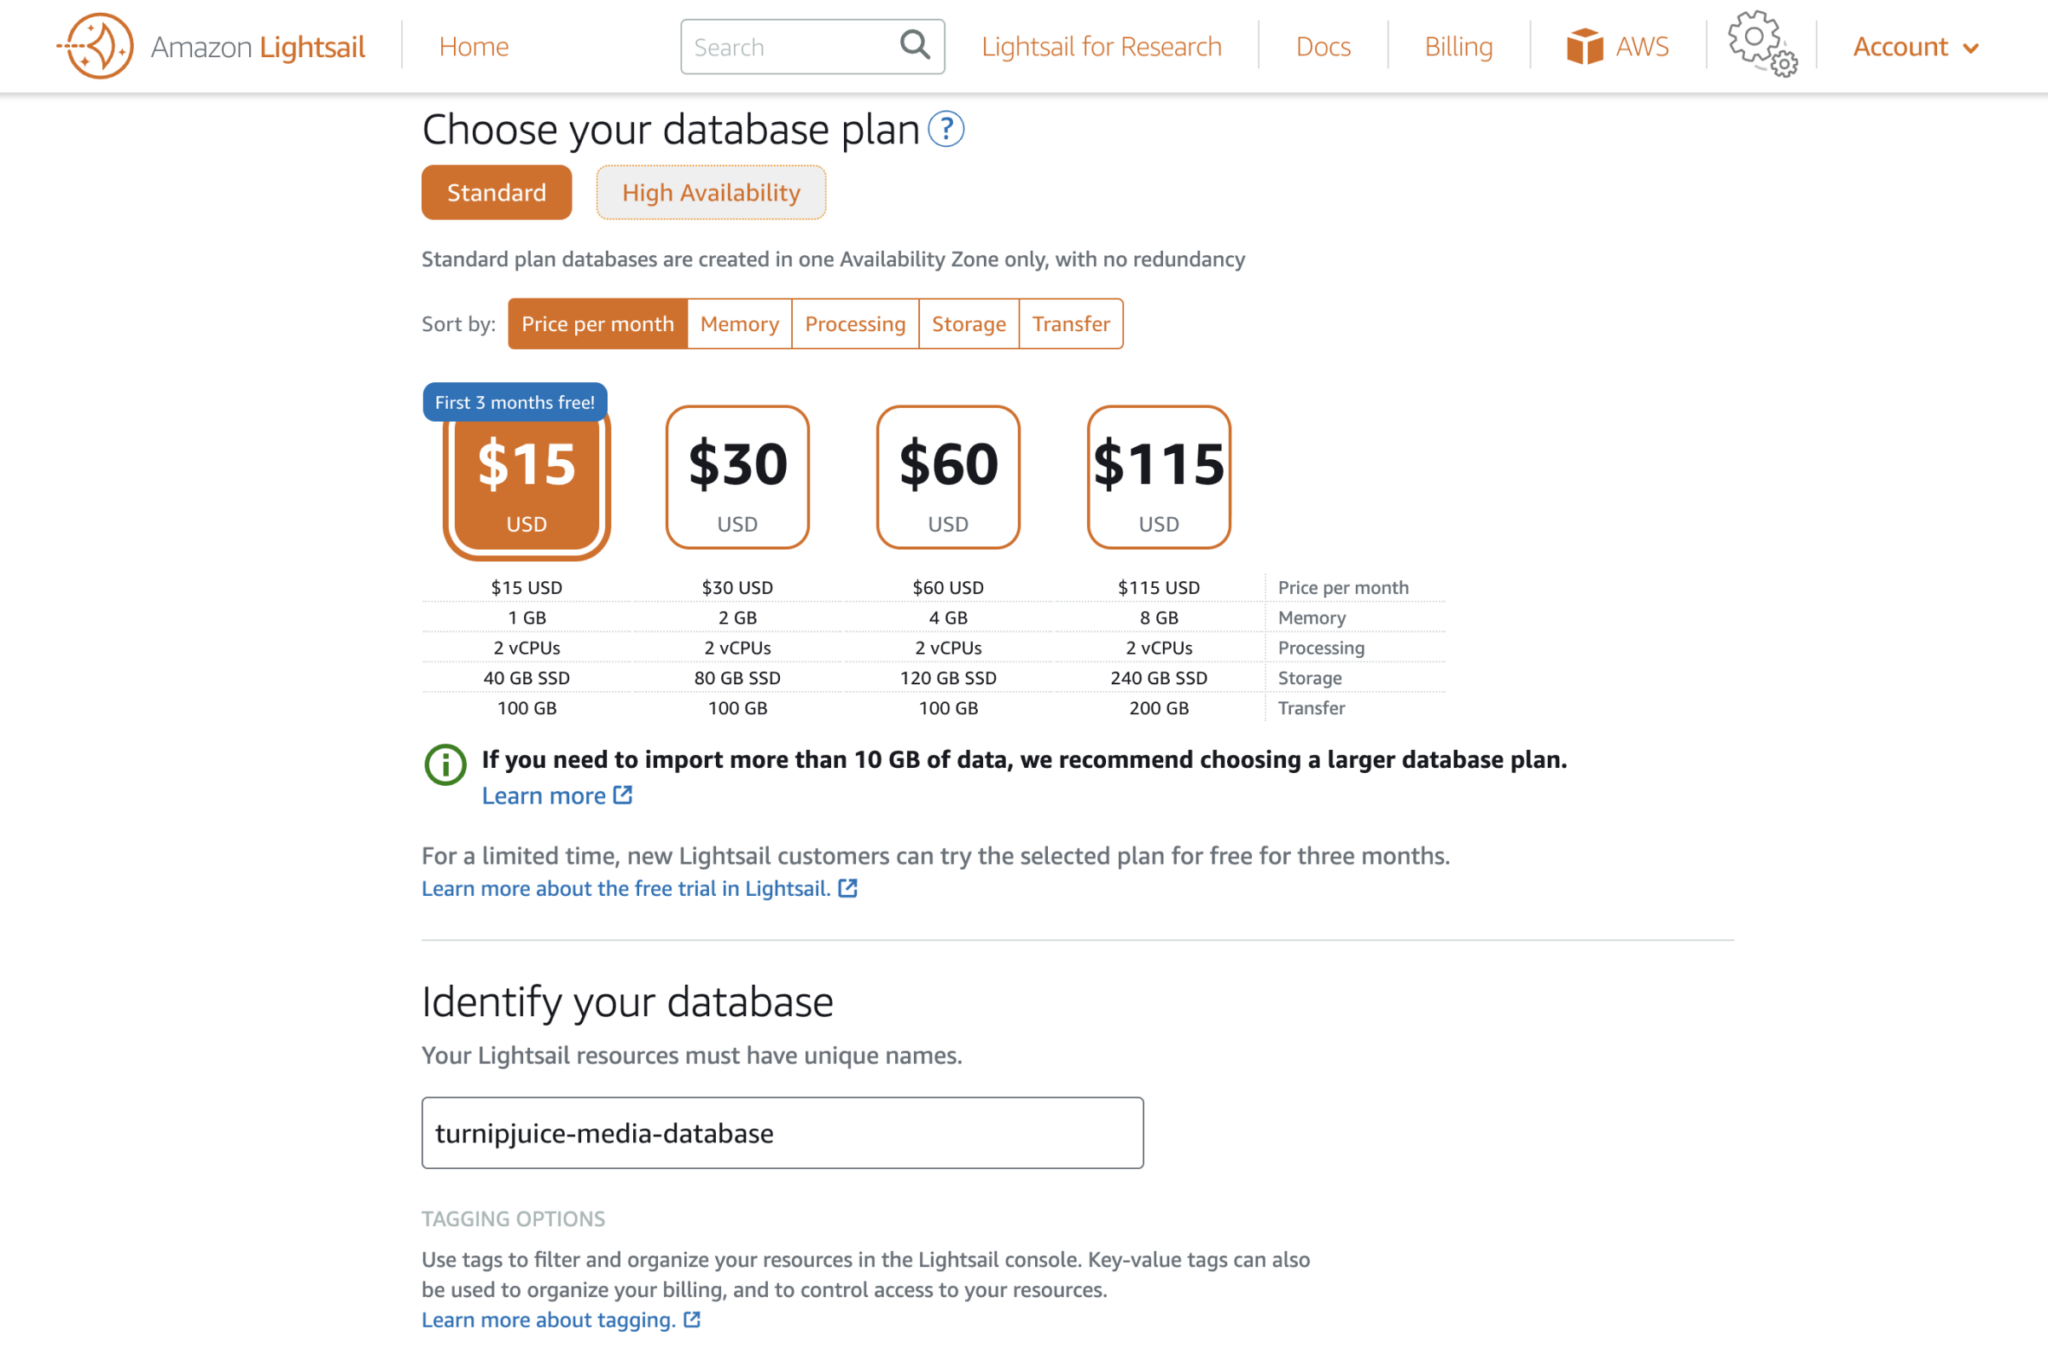Image resolution: width=2048 pixels, height=1355 pixels.
Task: Click the database name input field
Action: pyautogui.click(x=782, y=1132)
